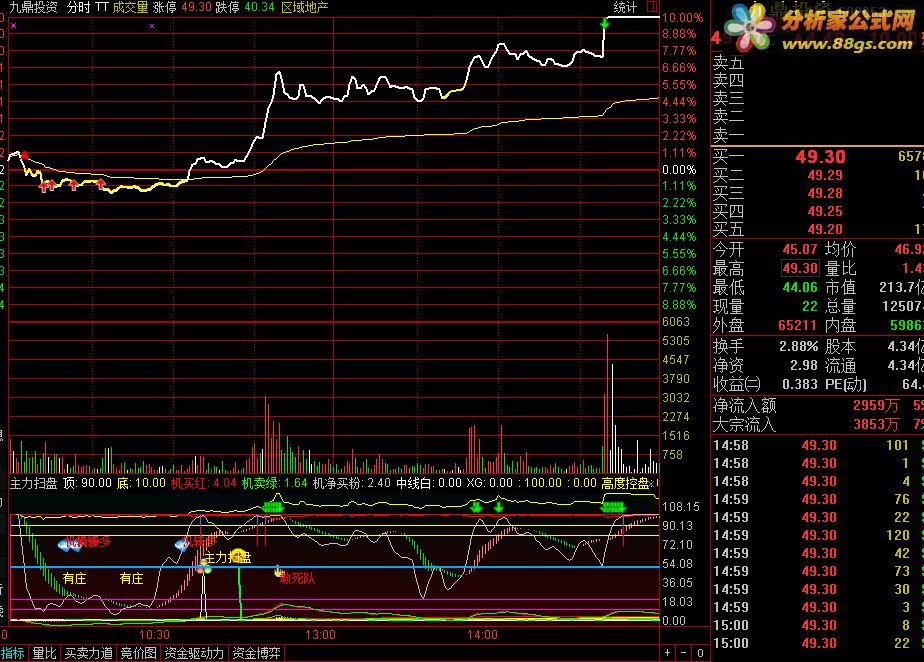Click the 14:59 tick with volume 120

pos(818,535)
